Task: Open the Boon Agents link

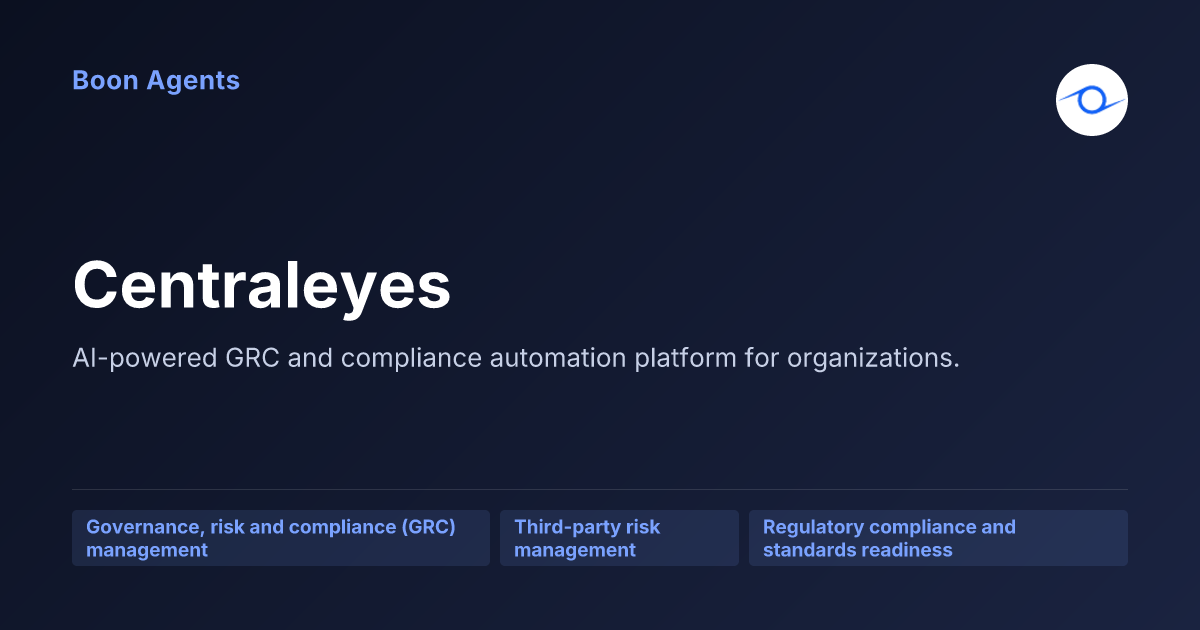Action: coord(156,81)
